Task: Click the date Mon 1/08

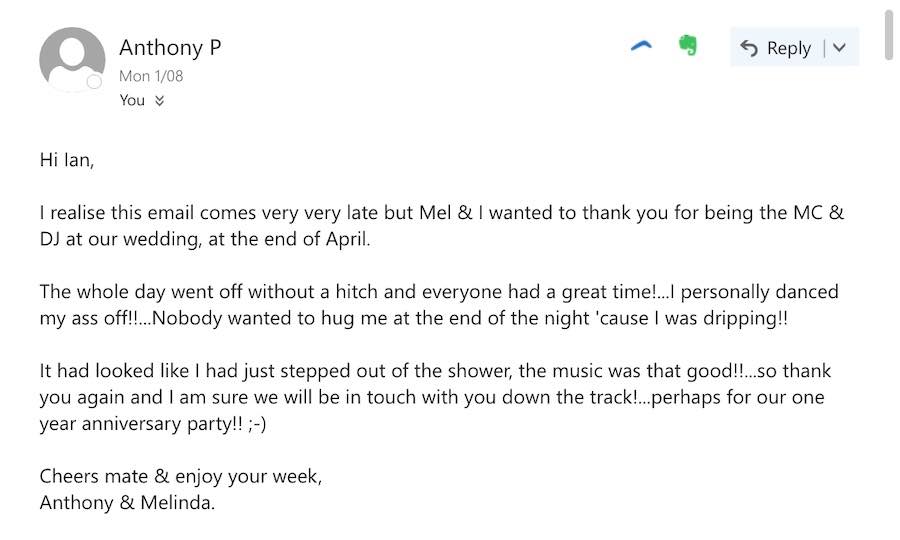Action: (151, 76)
